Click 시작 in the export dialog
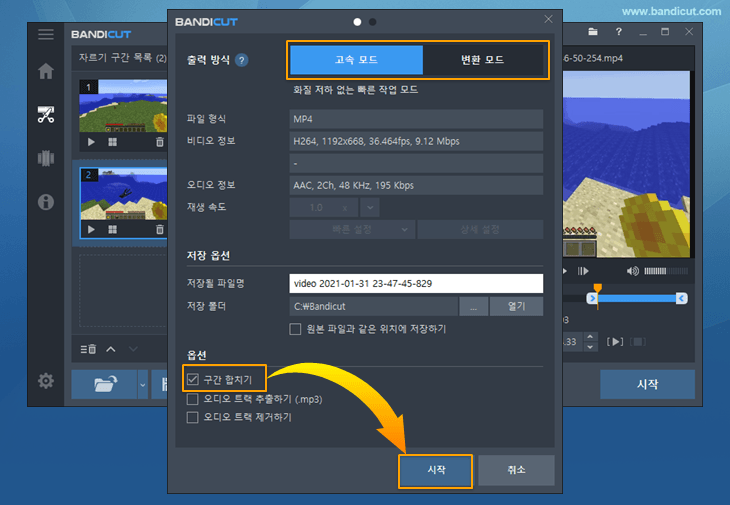 [436, 471]
